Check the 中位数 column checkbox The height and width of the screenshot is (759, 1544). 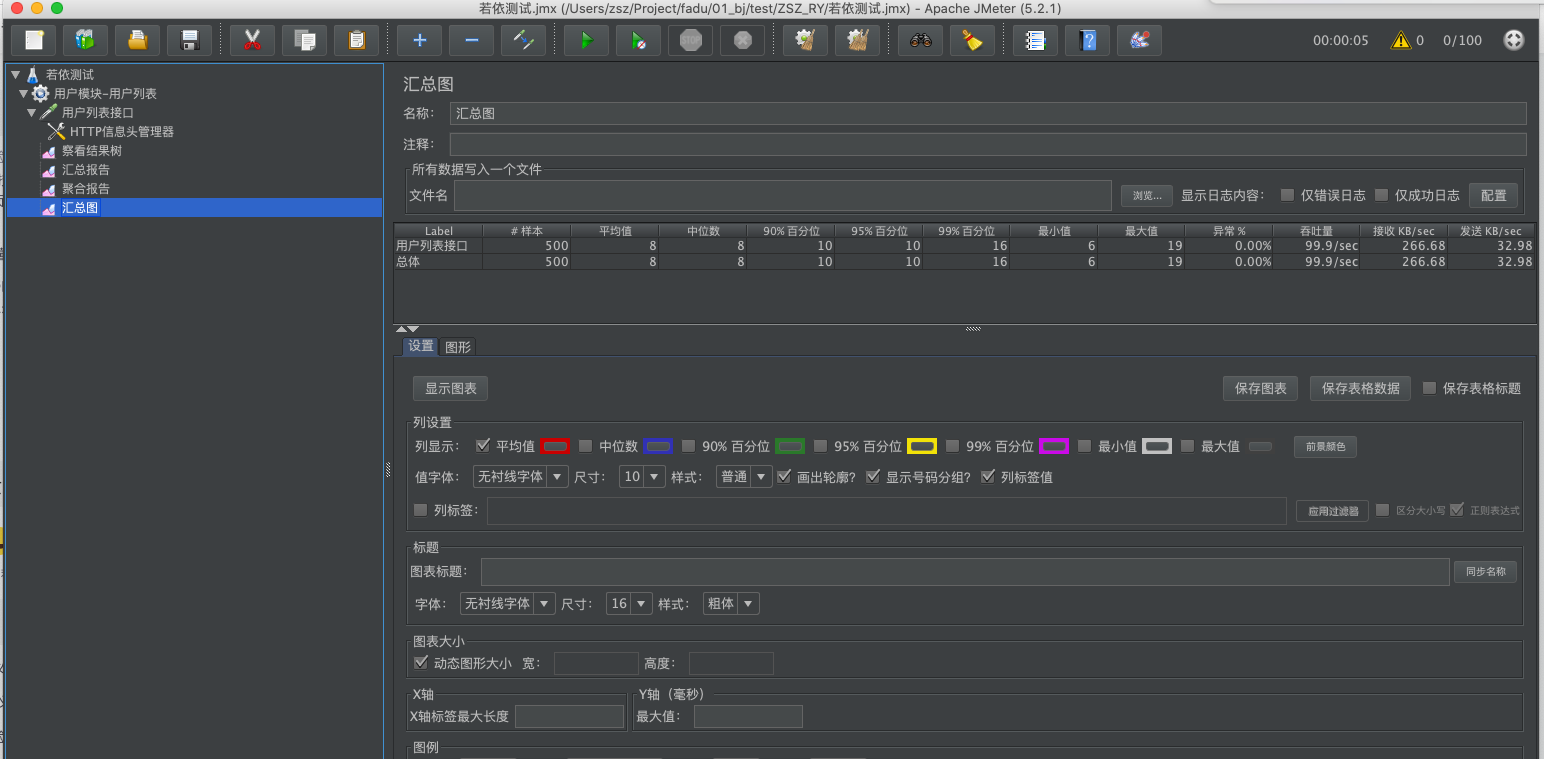pos(586,446)
